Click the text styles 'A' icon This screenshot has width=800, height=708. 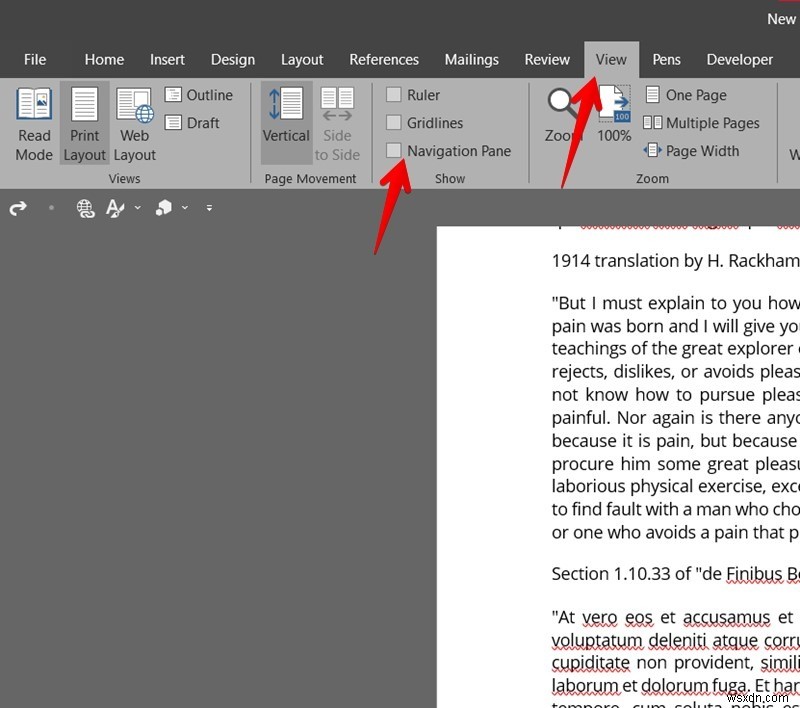[115, 208]
